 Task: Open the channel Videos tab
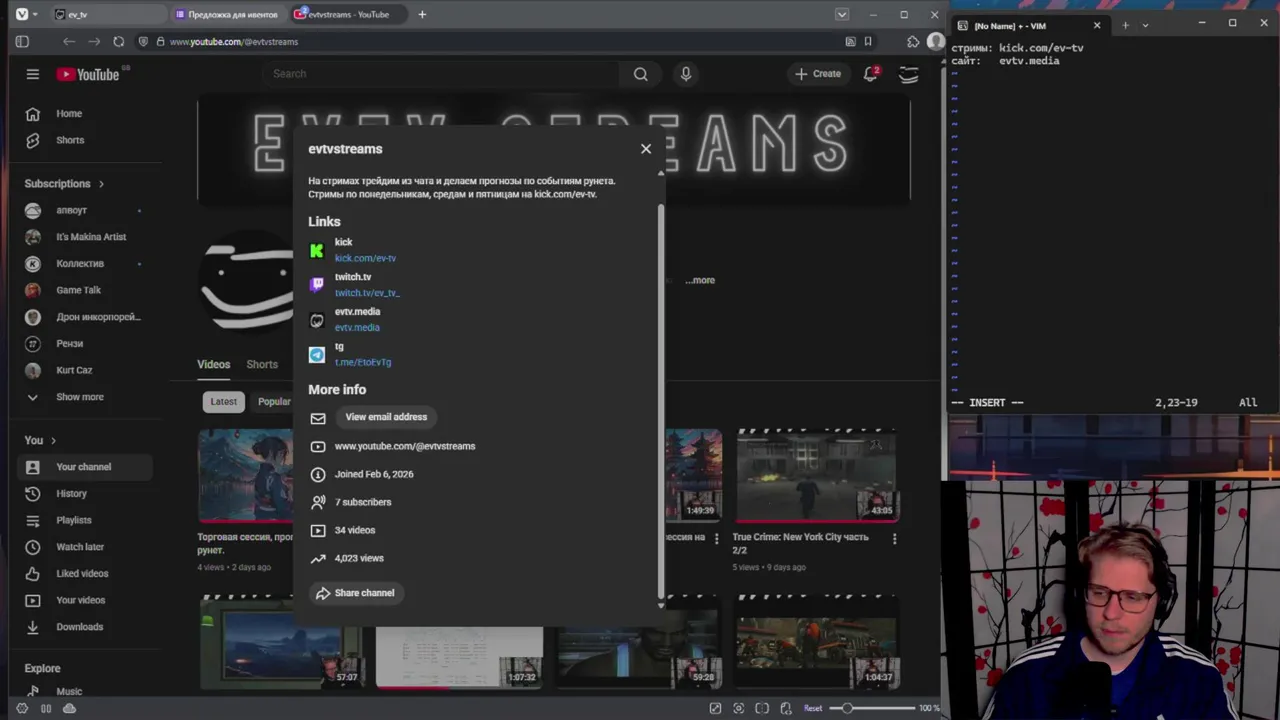213,365
